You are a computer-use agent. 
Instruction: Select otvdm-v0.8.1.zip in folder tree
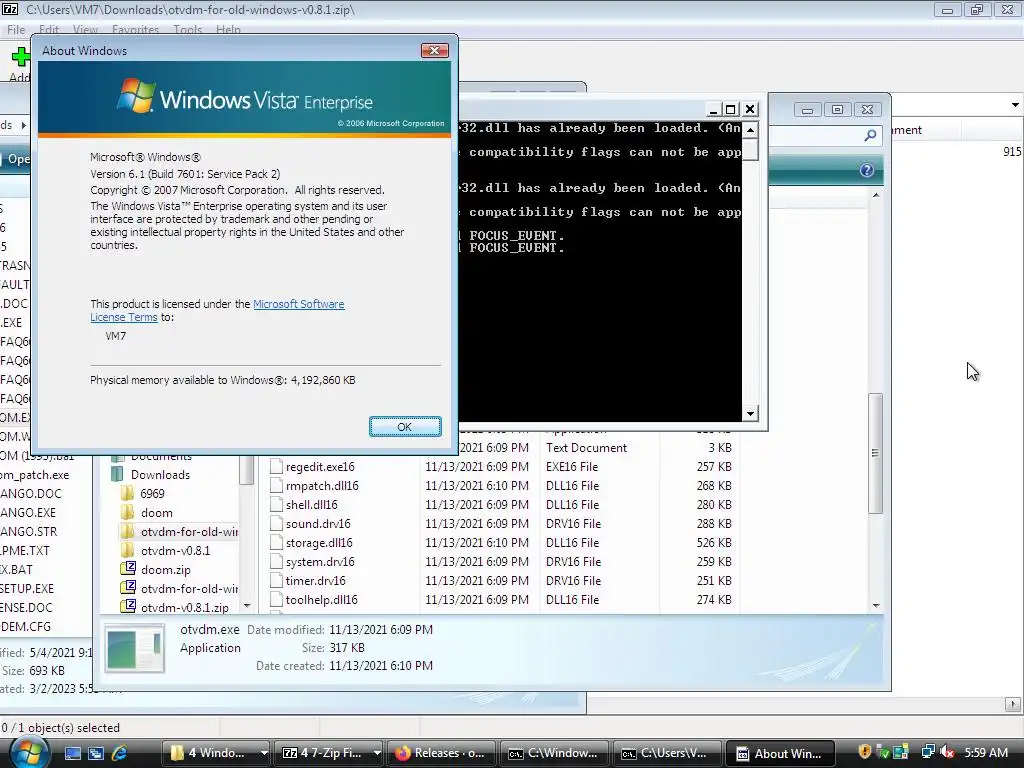click(x=184, y=607)
